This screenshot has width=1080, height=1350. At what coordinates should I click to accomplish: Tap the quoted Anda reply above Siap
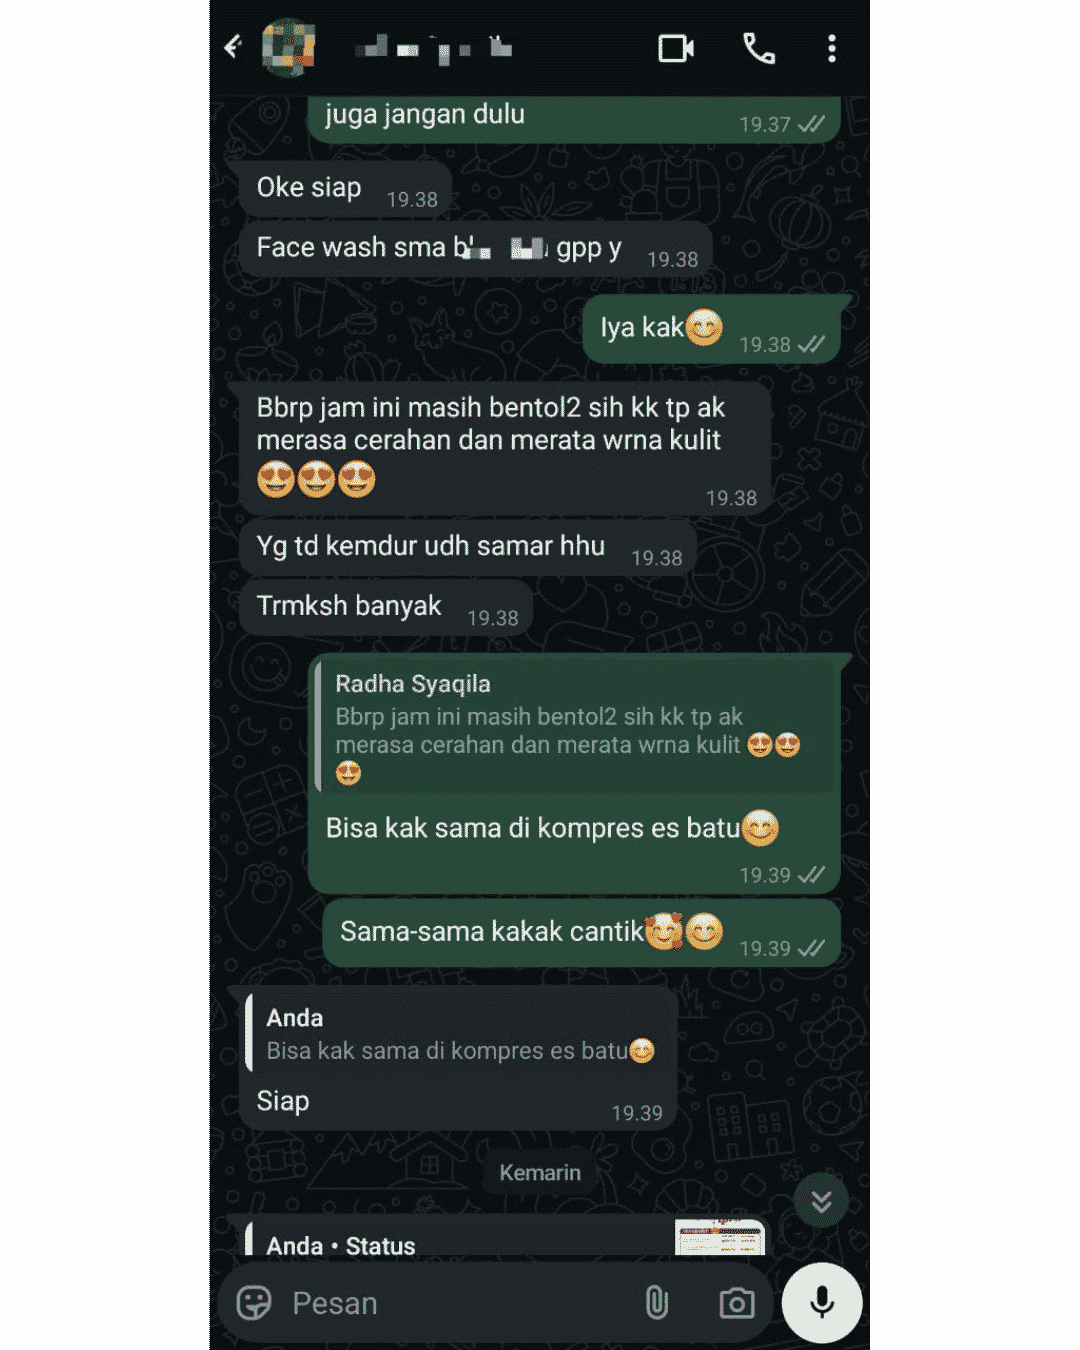click(x=460, y=1034)
